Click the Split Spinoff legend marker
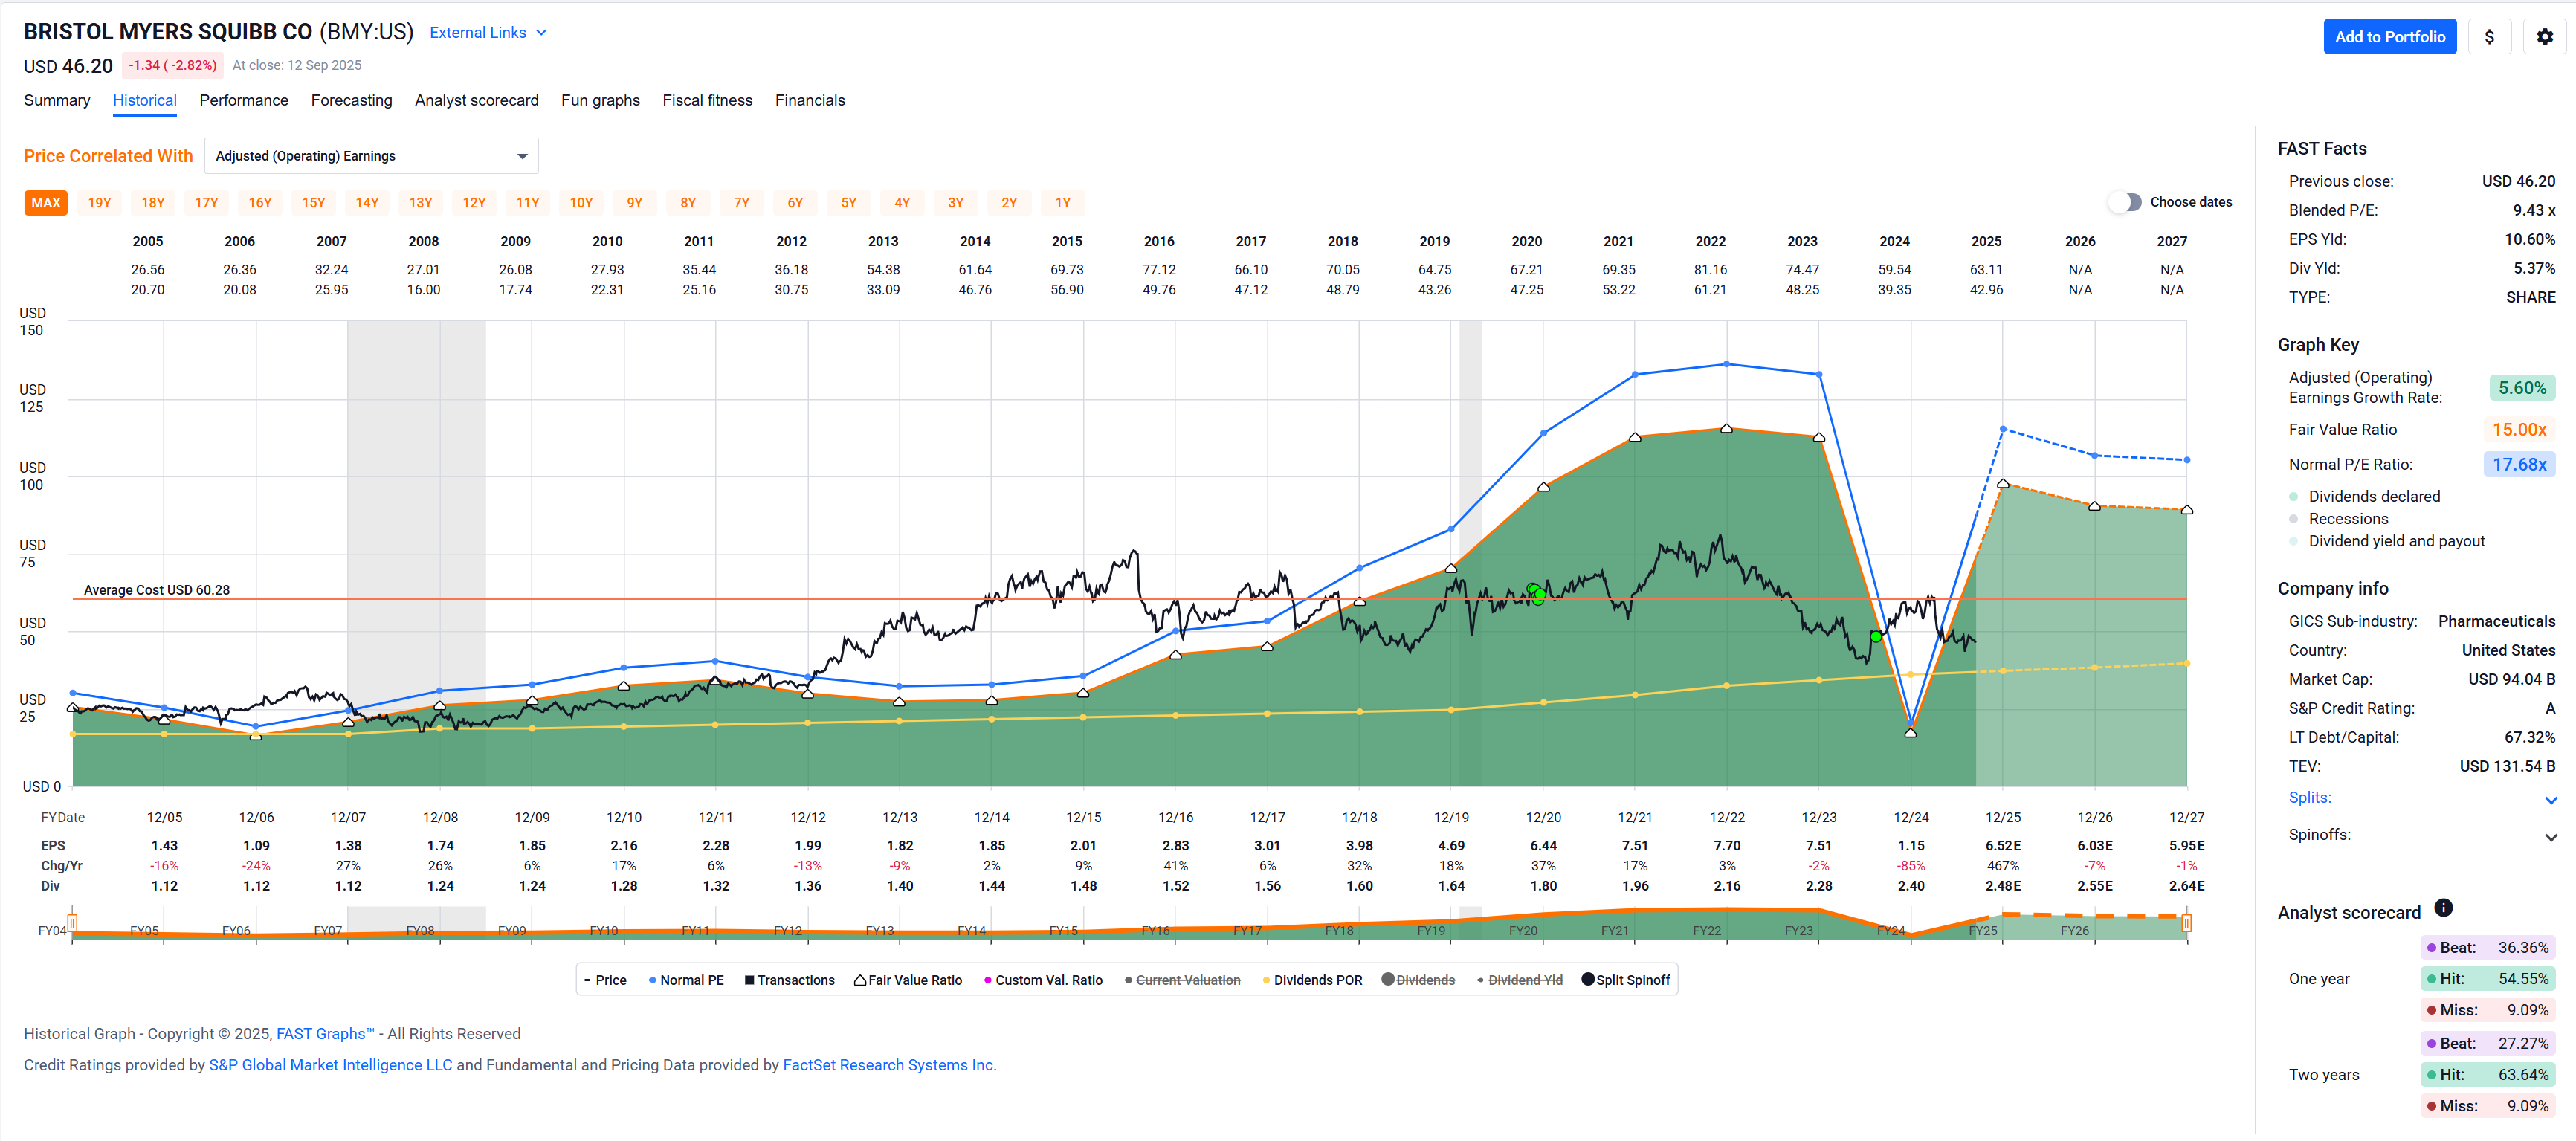Viewport: 2576px width, 1141px height. click(1587, 979)
